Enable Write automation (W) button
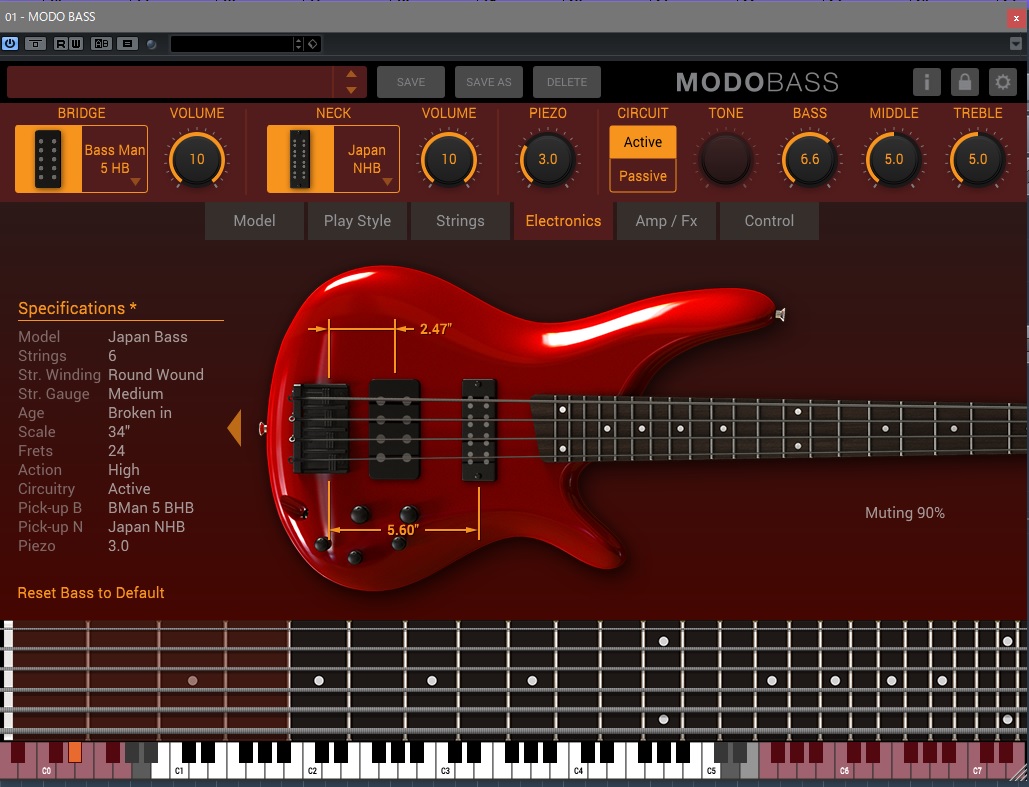 [75, 44]
